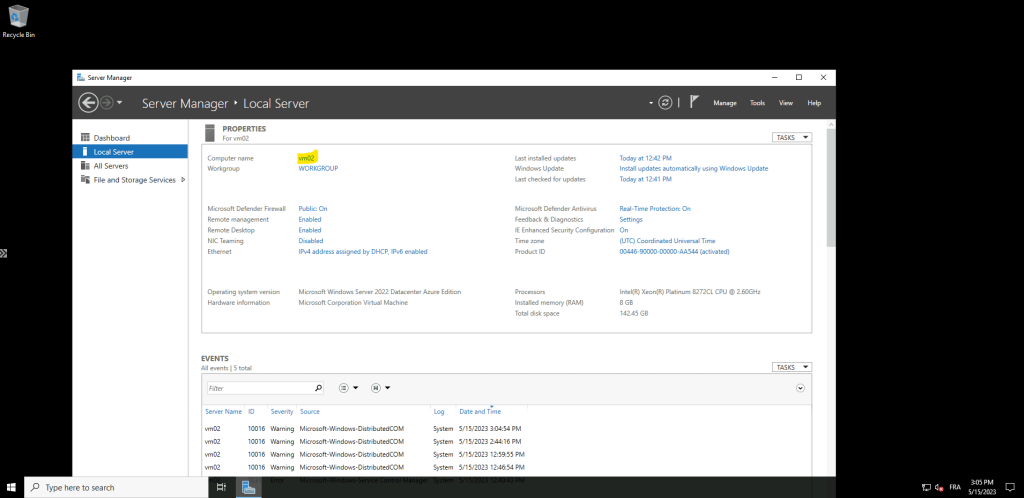Open the Manage menu

pos(724,103)
